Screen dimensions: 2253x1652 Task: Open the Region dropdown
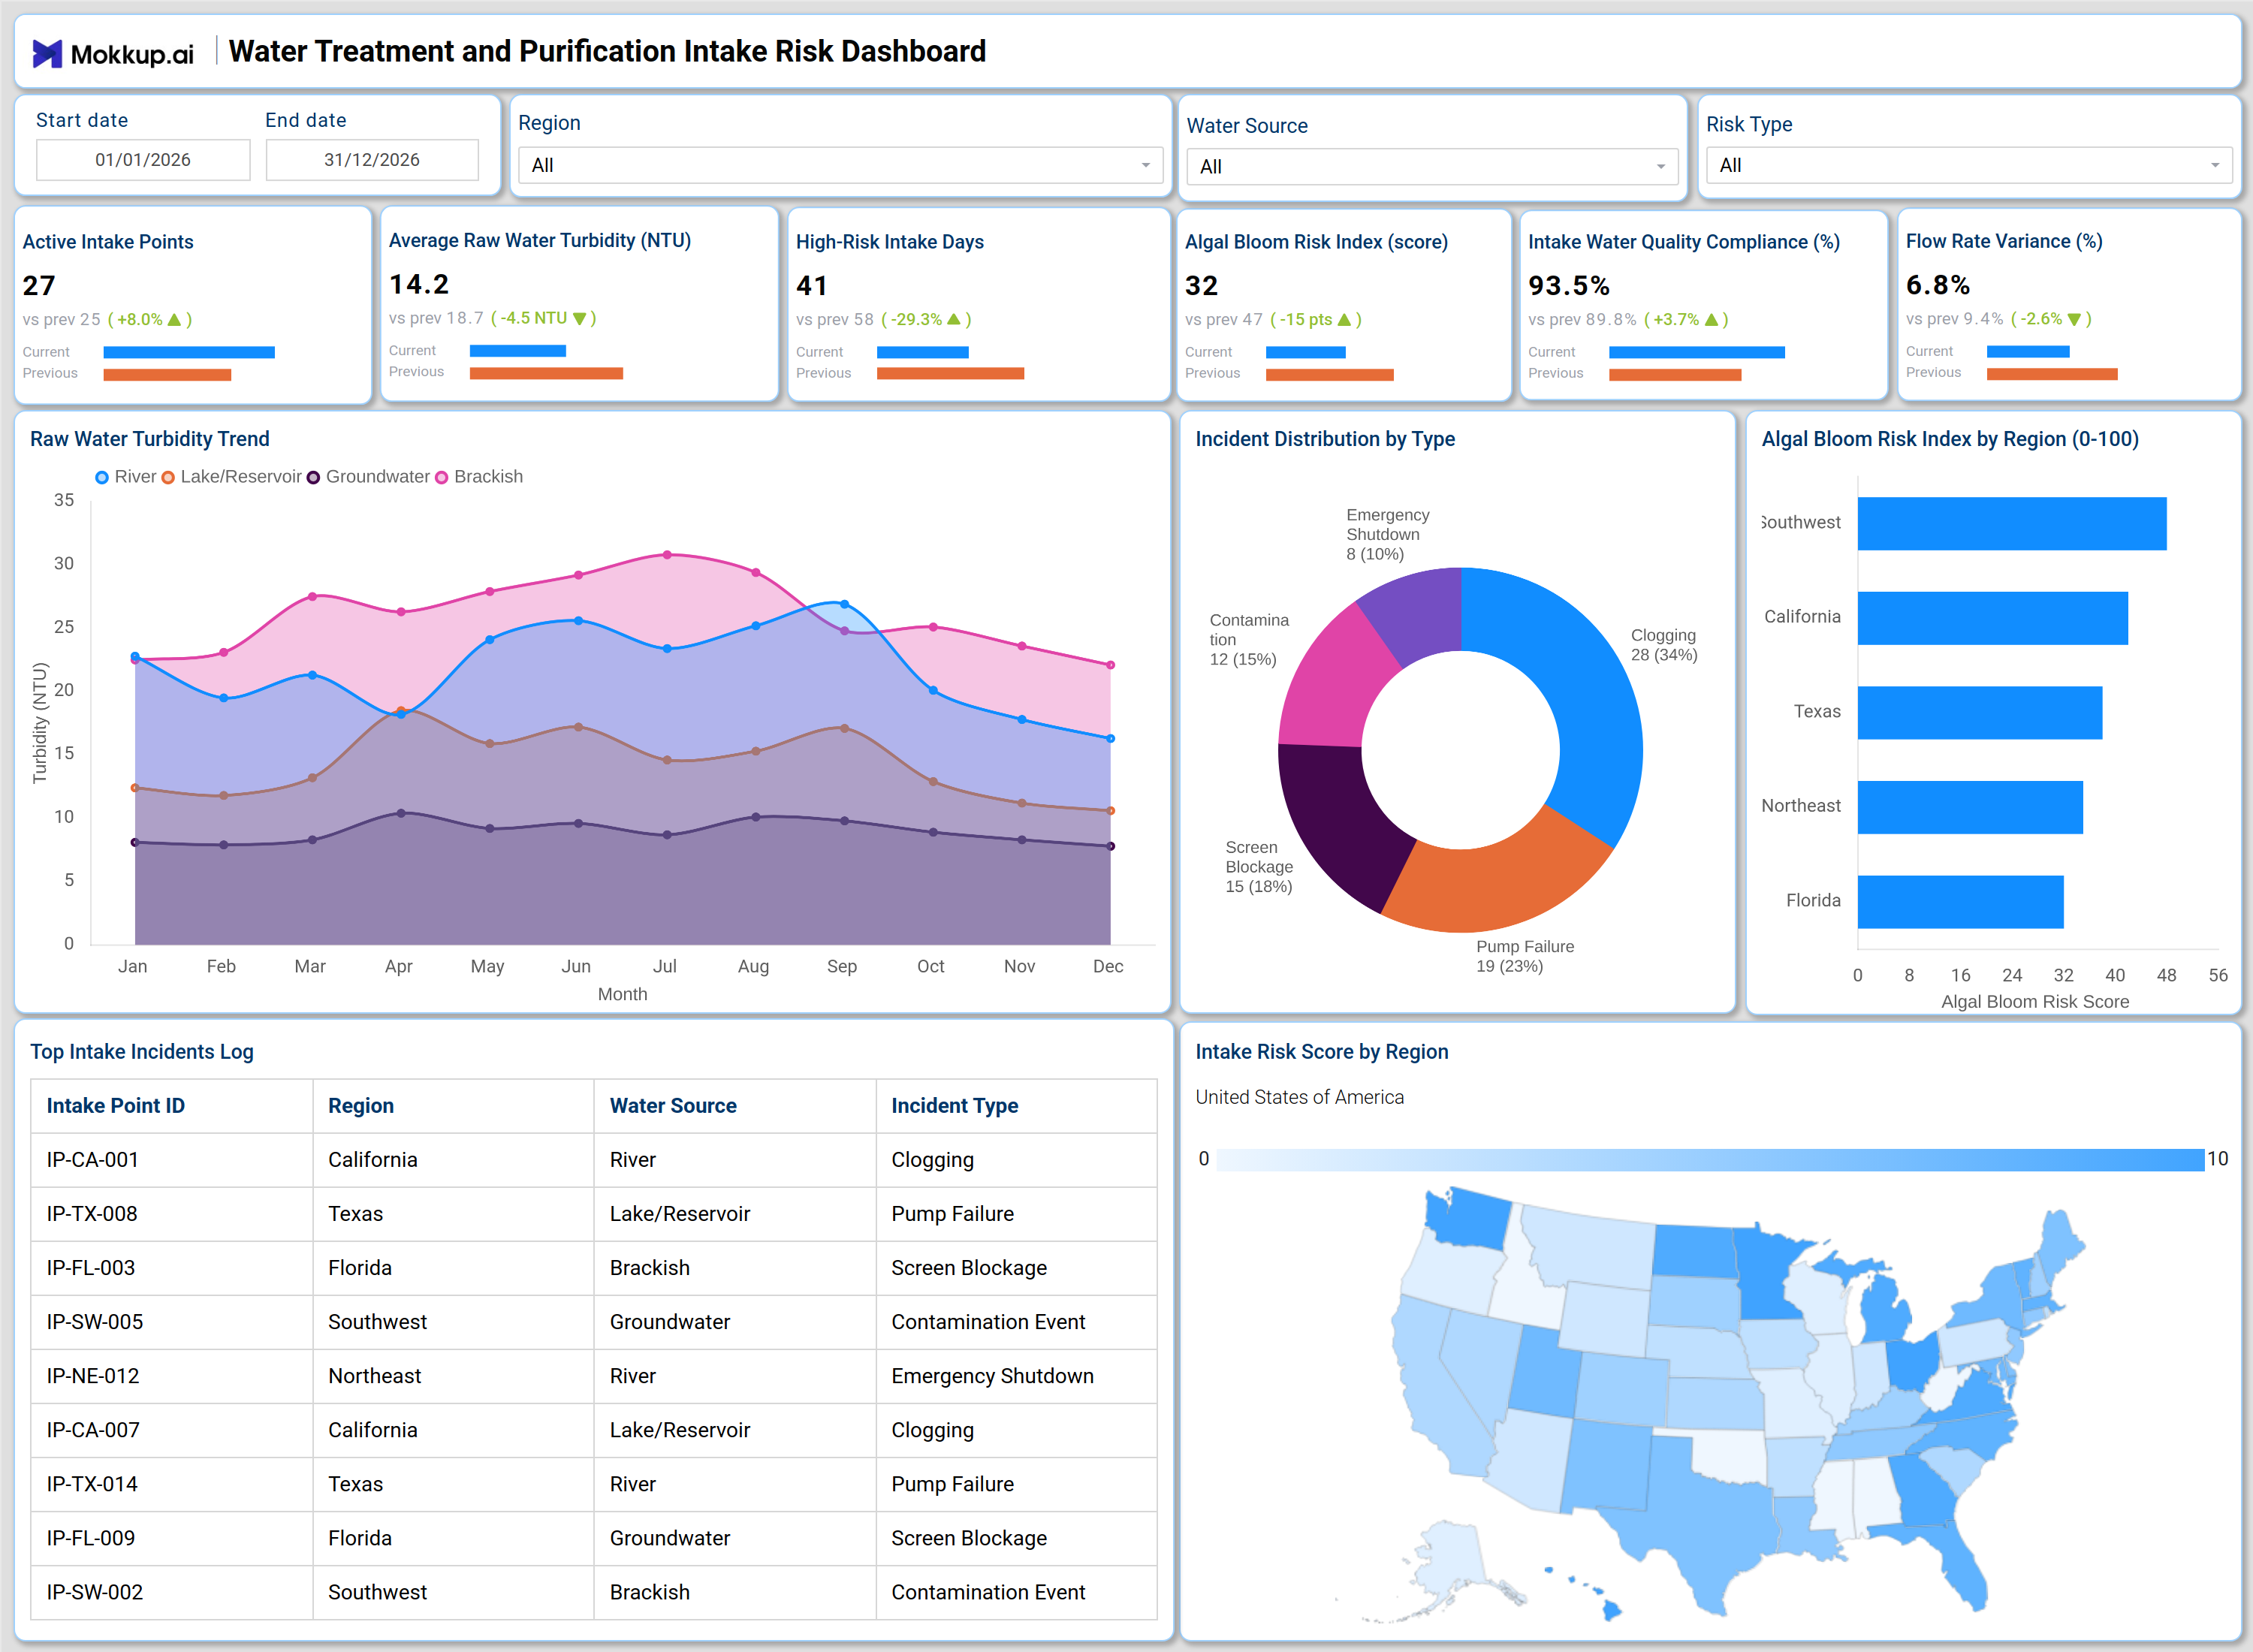tap(840, 165)
